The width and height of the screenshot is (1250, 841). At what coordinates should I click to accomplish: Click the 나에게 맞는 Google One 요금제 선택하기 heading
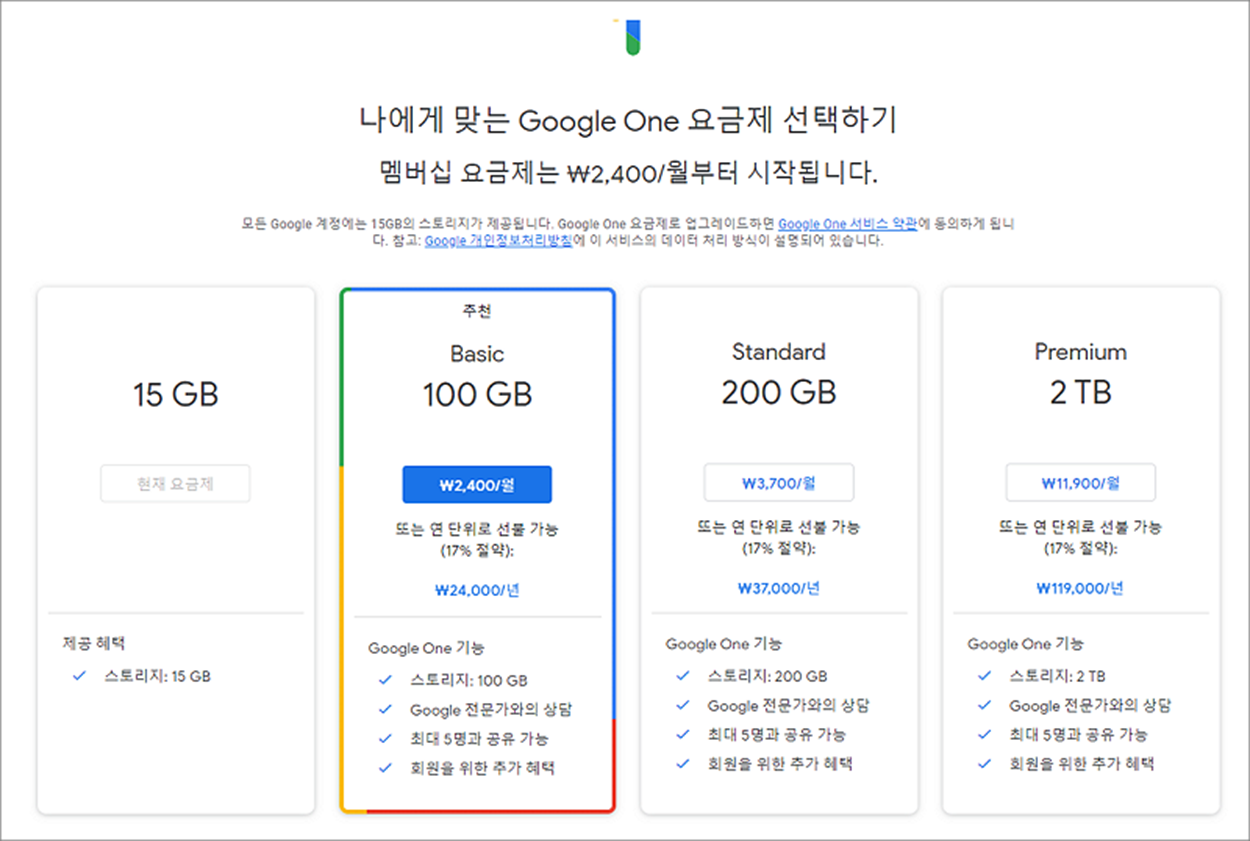(627, 121)
